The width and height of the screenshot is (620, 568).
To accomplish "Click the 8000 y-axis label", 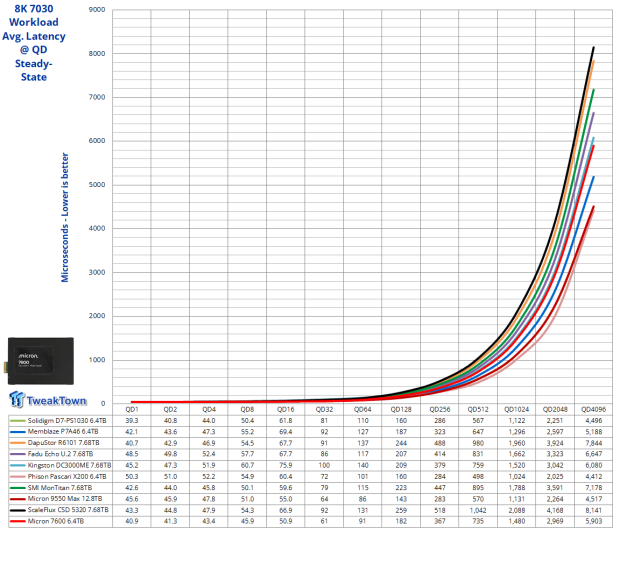I will click(x=97, y=53).
